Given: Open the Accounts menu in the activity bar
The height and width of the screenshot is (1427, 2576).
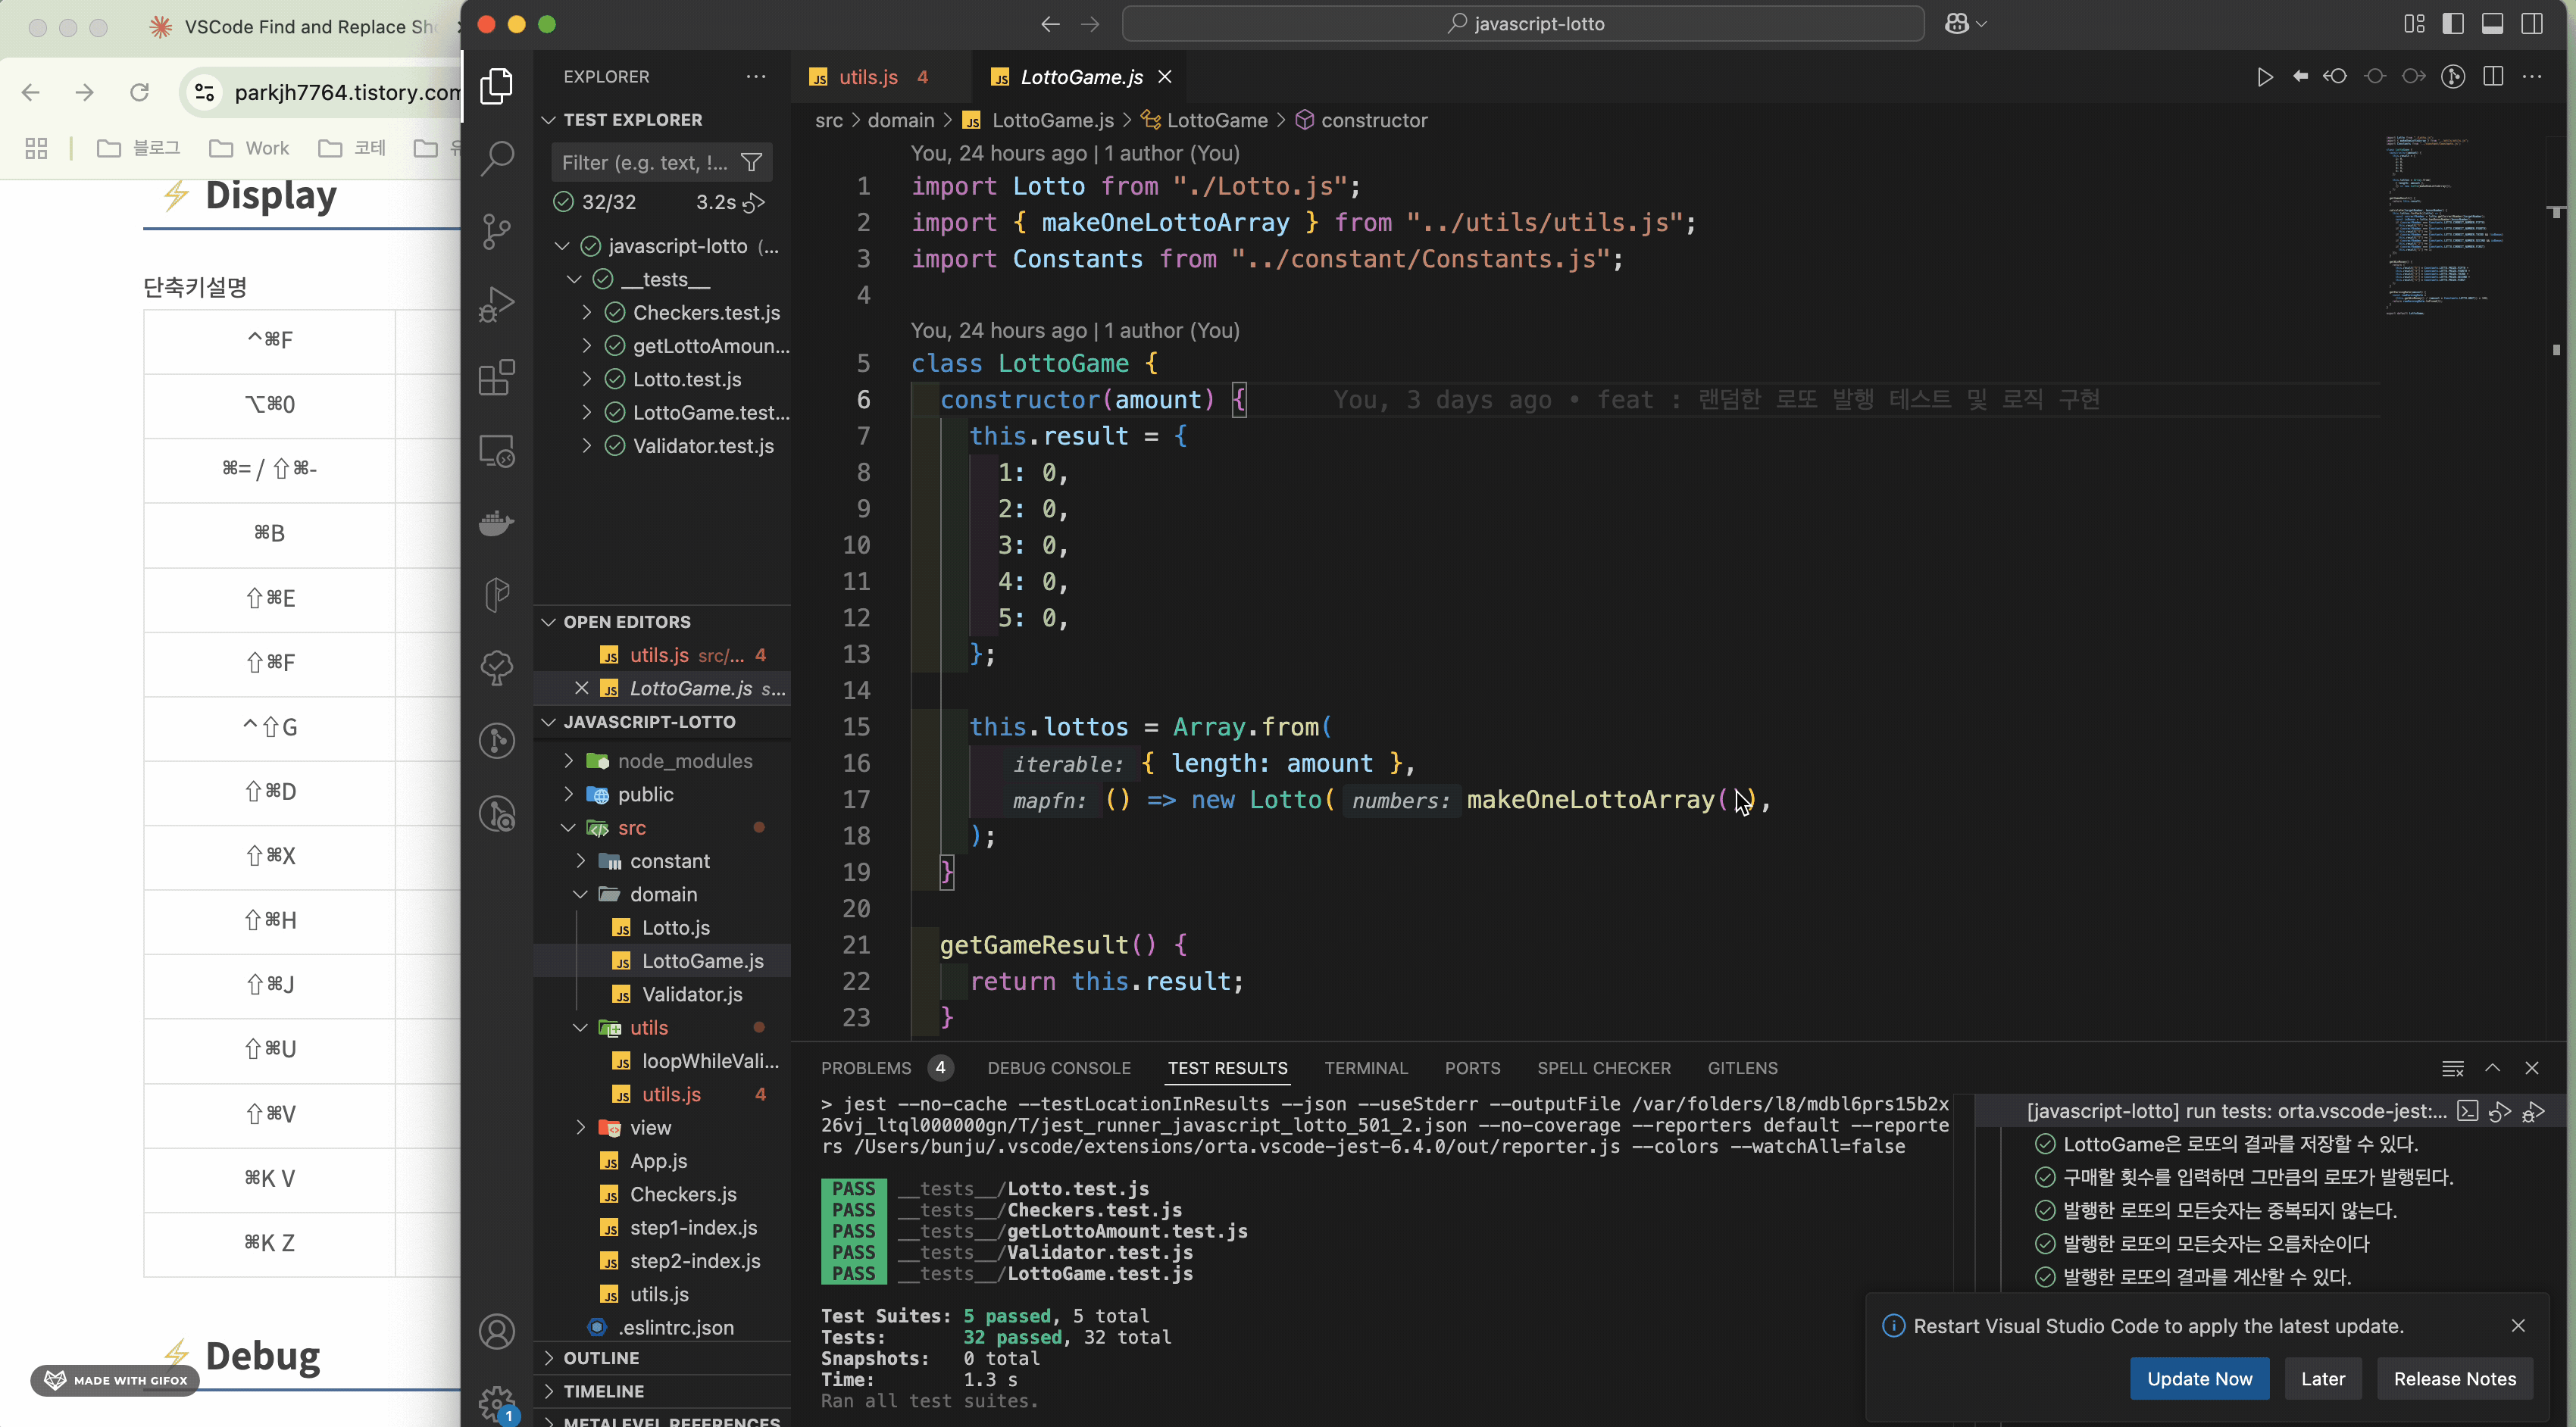Looking at the screenshot, I should pyautogui.click(x=497, y=1331).
